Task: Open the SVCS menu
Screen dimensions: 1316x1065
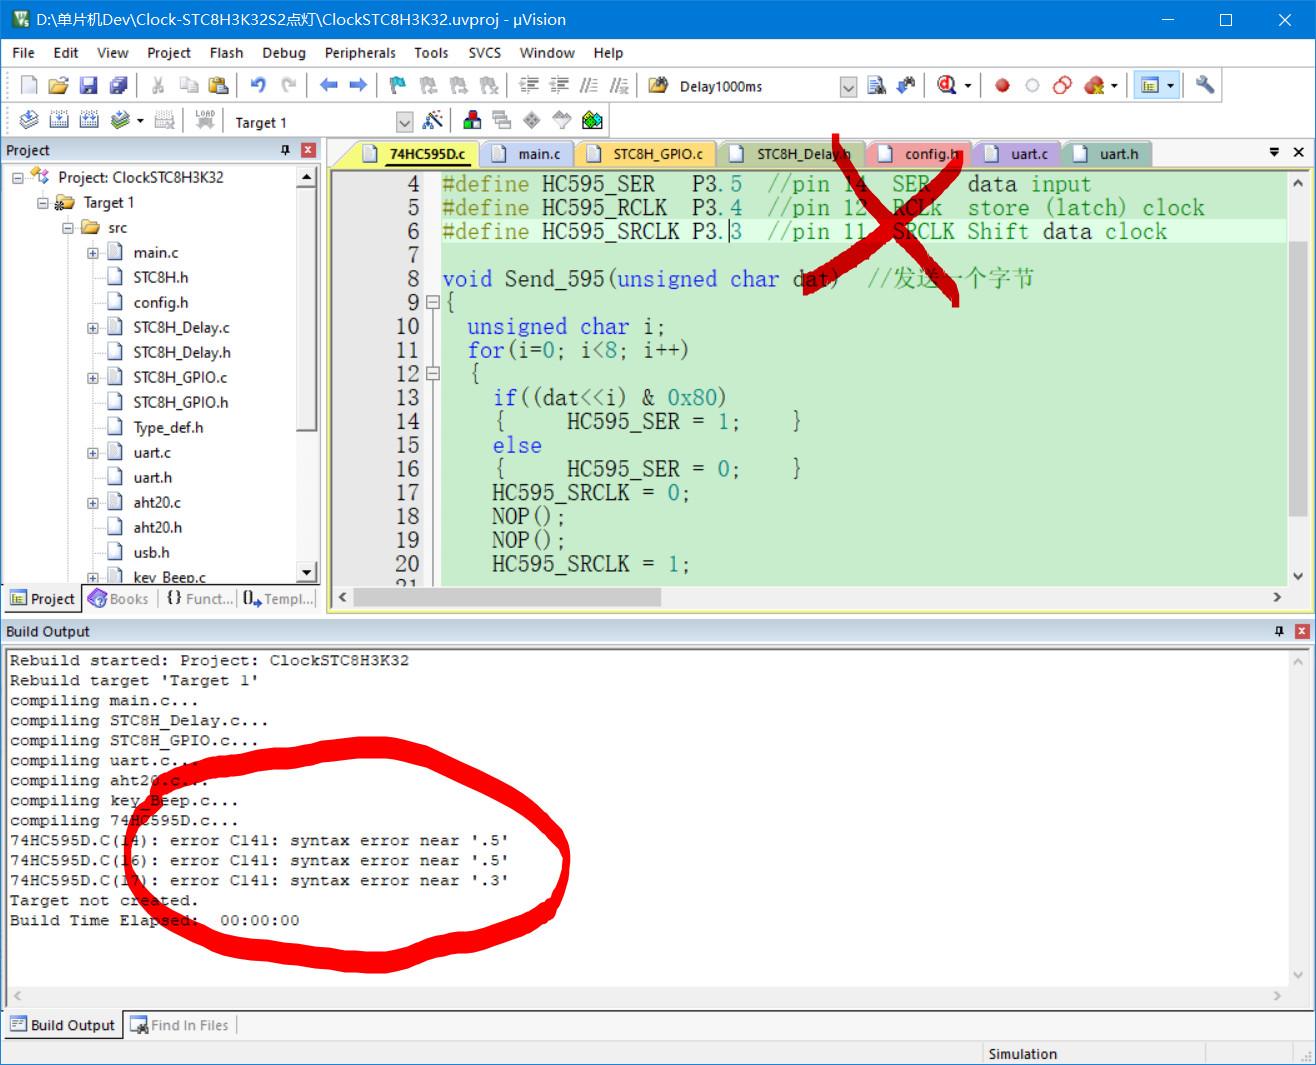Action: coord(485,53)
